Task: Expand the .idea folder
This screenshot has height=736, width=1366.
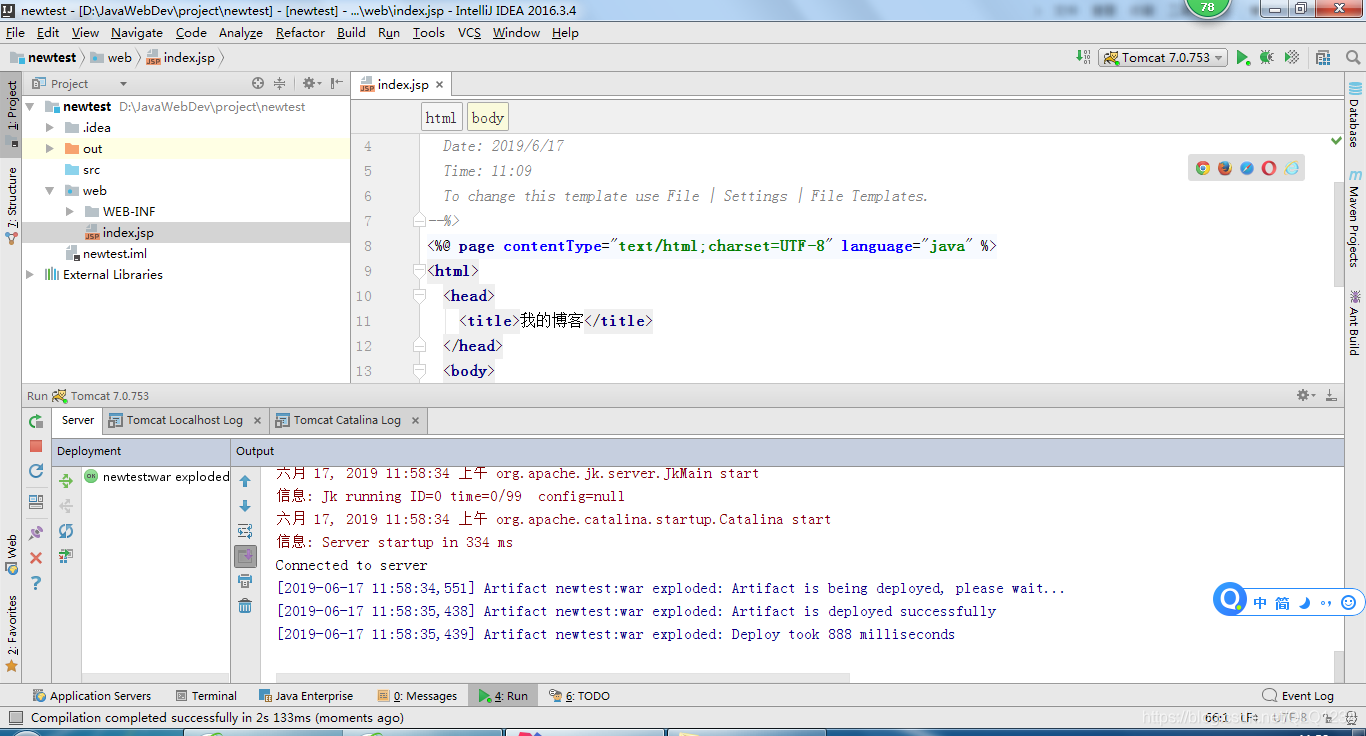Action: click(x=50, y=127)
